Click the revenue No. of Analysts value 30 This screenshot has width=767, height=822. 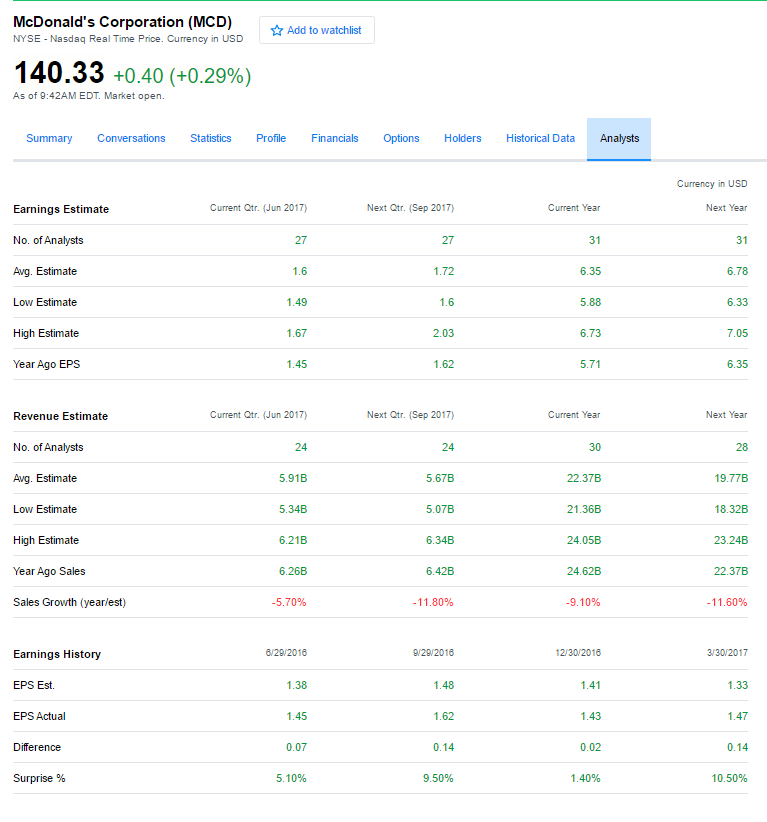coord(595,448)
